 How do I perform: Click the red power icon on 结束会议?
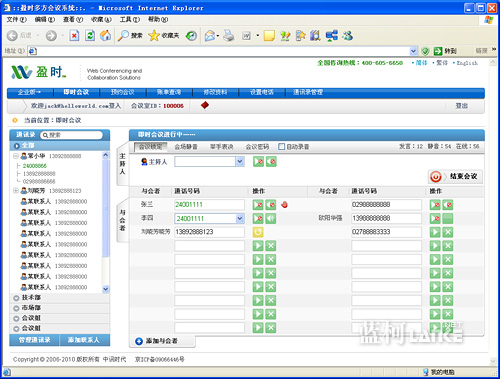(436, 177)
